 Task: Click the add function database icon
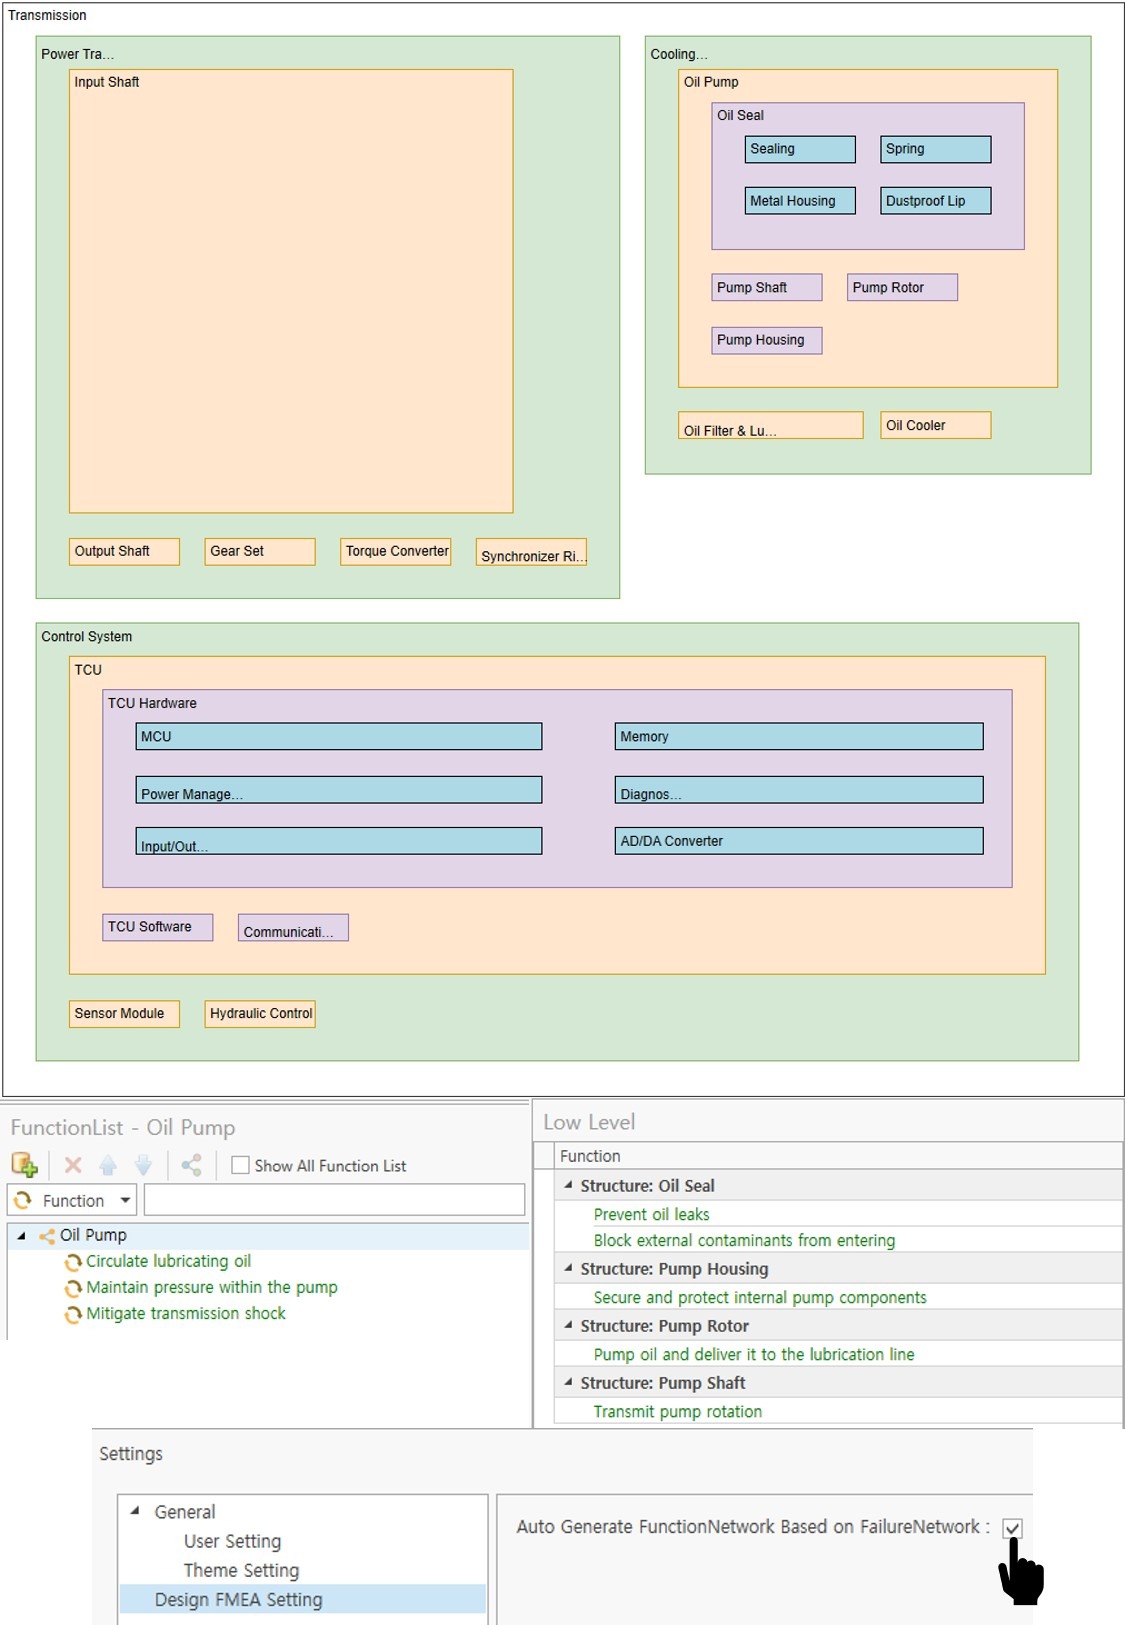point(24,1165)
